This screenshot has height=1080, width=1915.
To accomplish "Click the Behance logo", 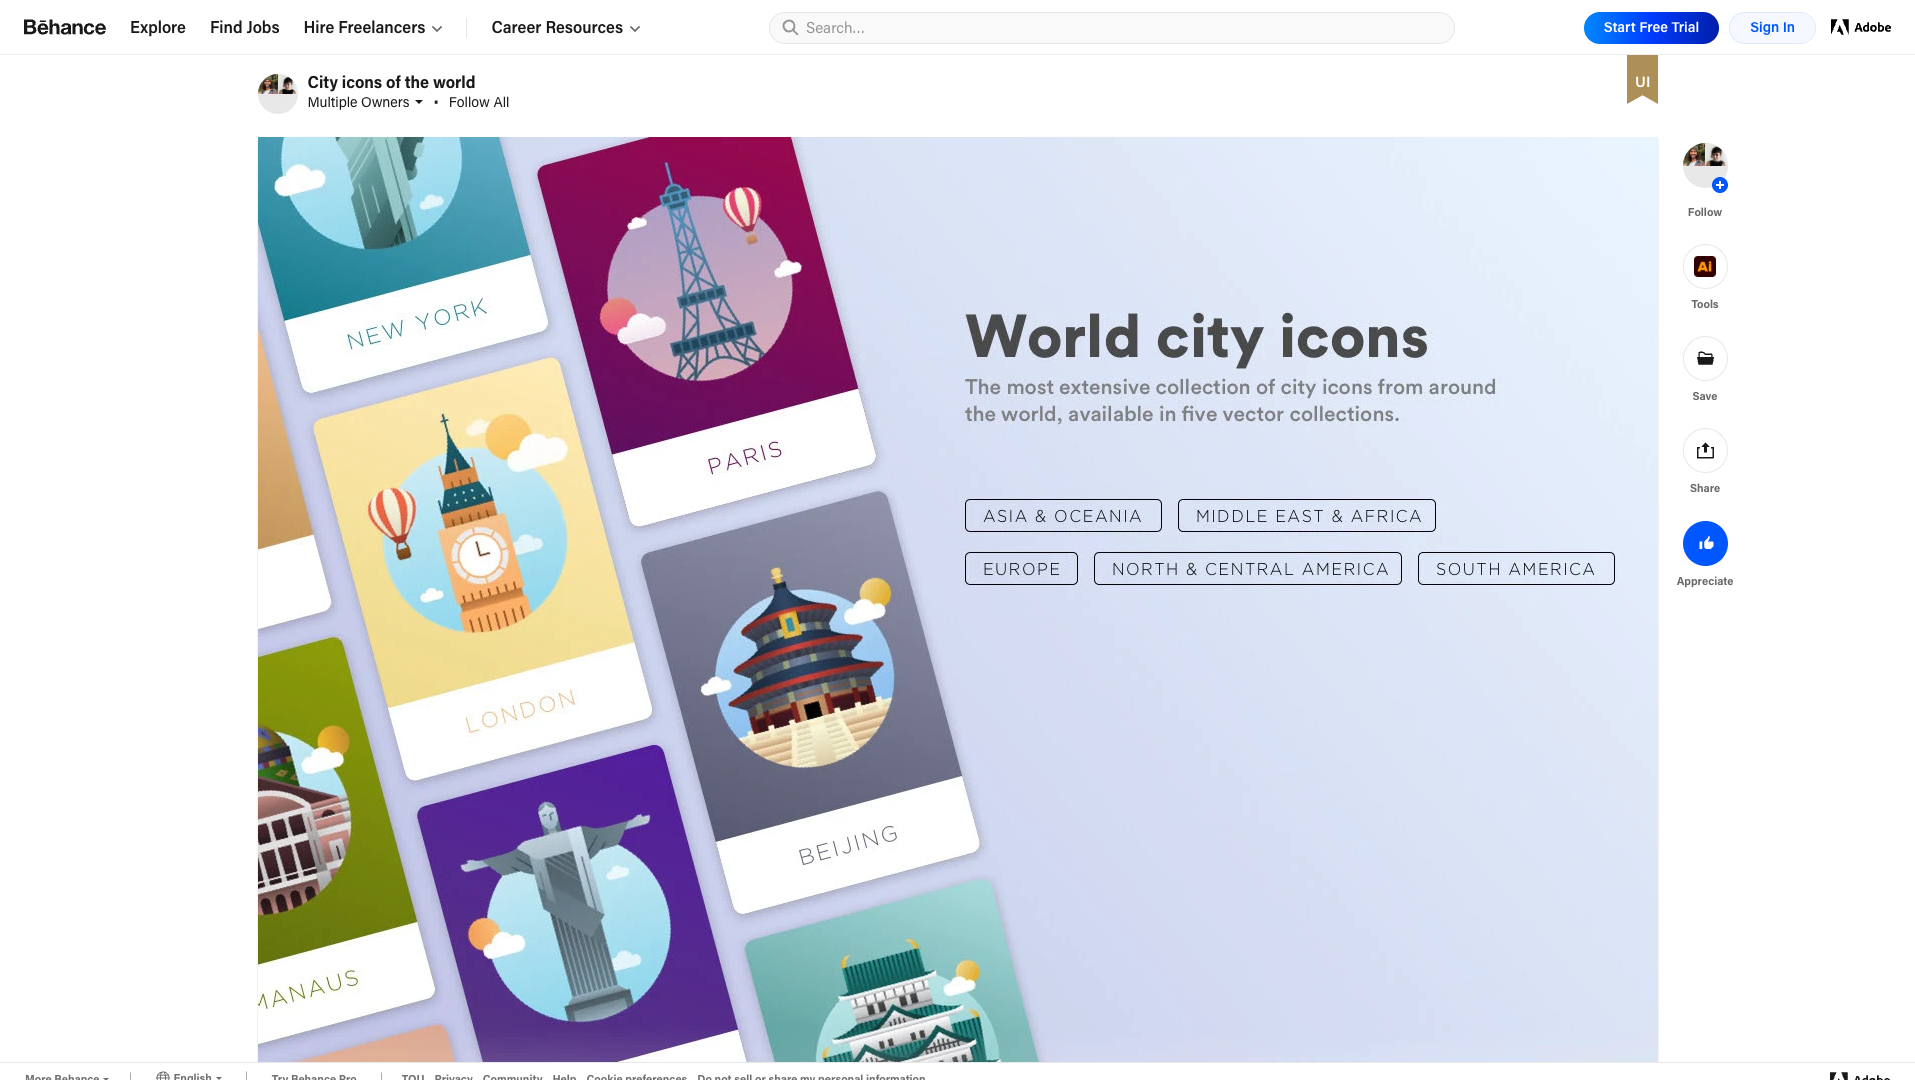I will (64, 27).
